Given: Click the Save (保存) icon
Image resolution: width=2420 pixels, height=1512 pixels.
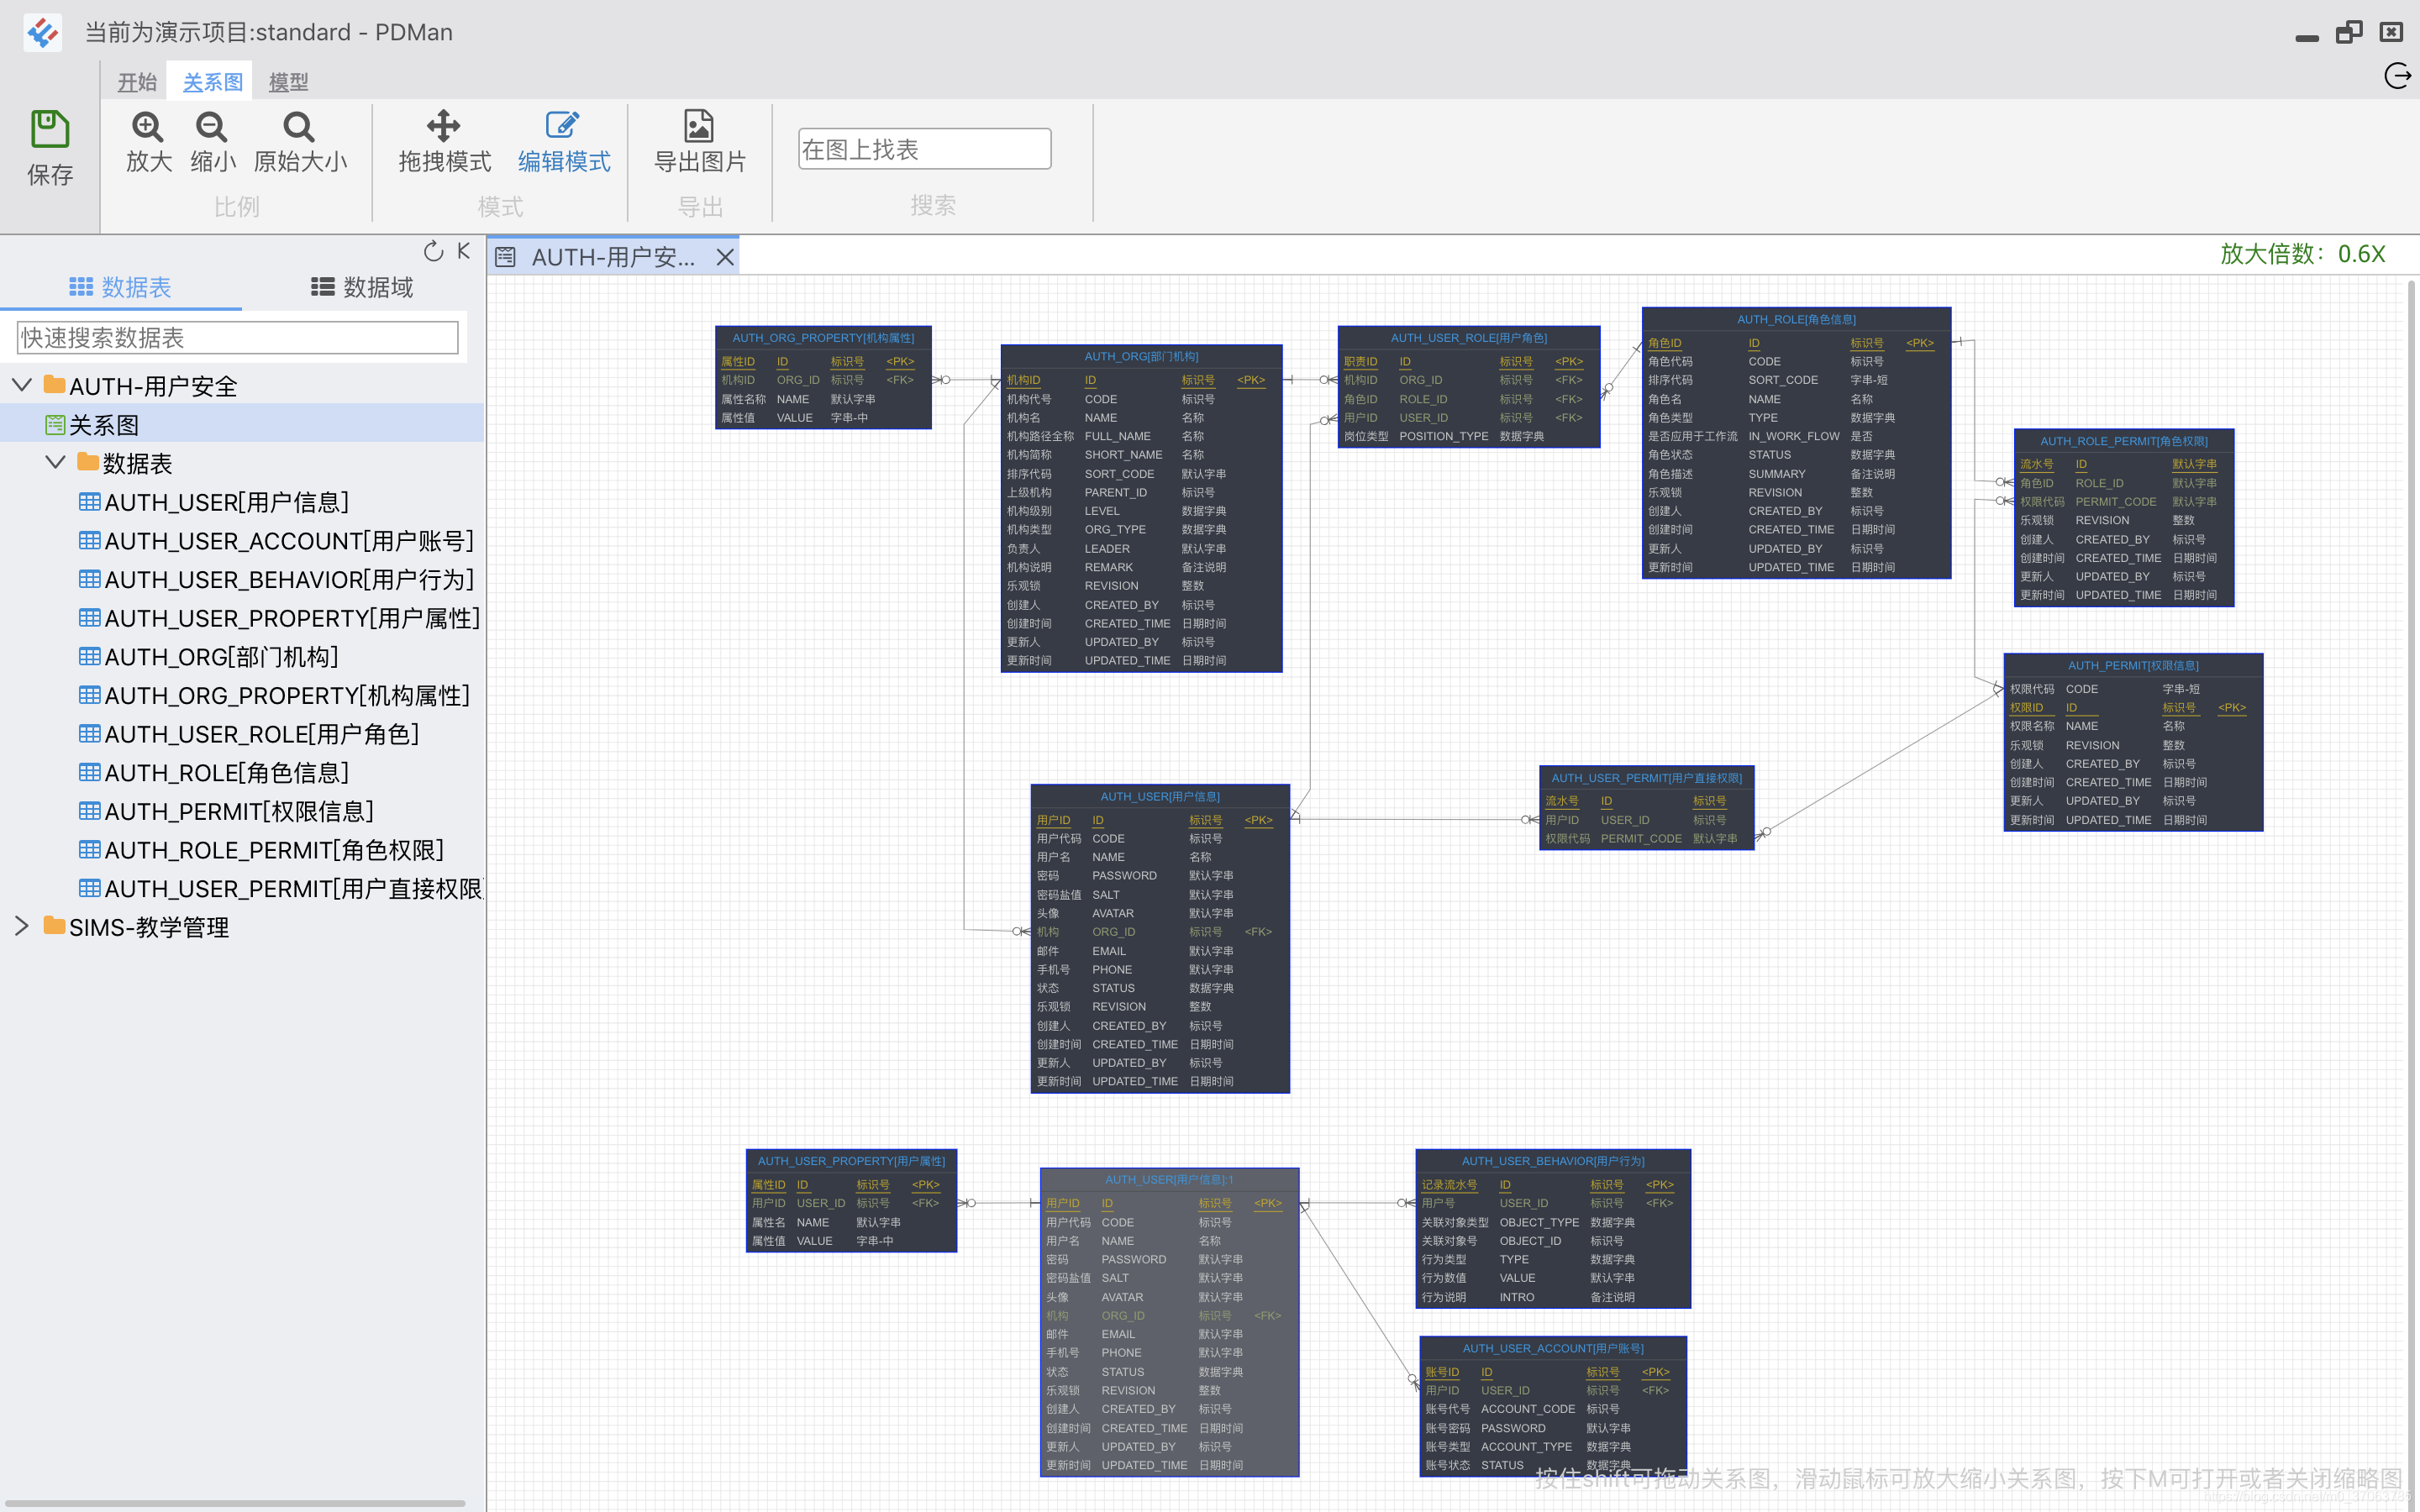Looking at the screenshot, I should click(50, 130).
